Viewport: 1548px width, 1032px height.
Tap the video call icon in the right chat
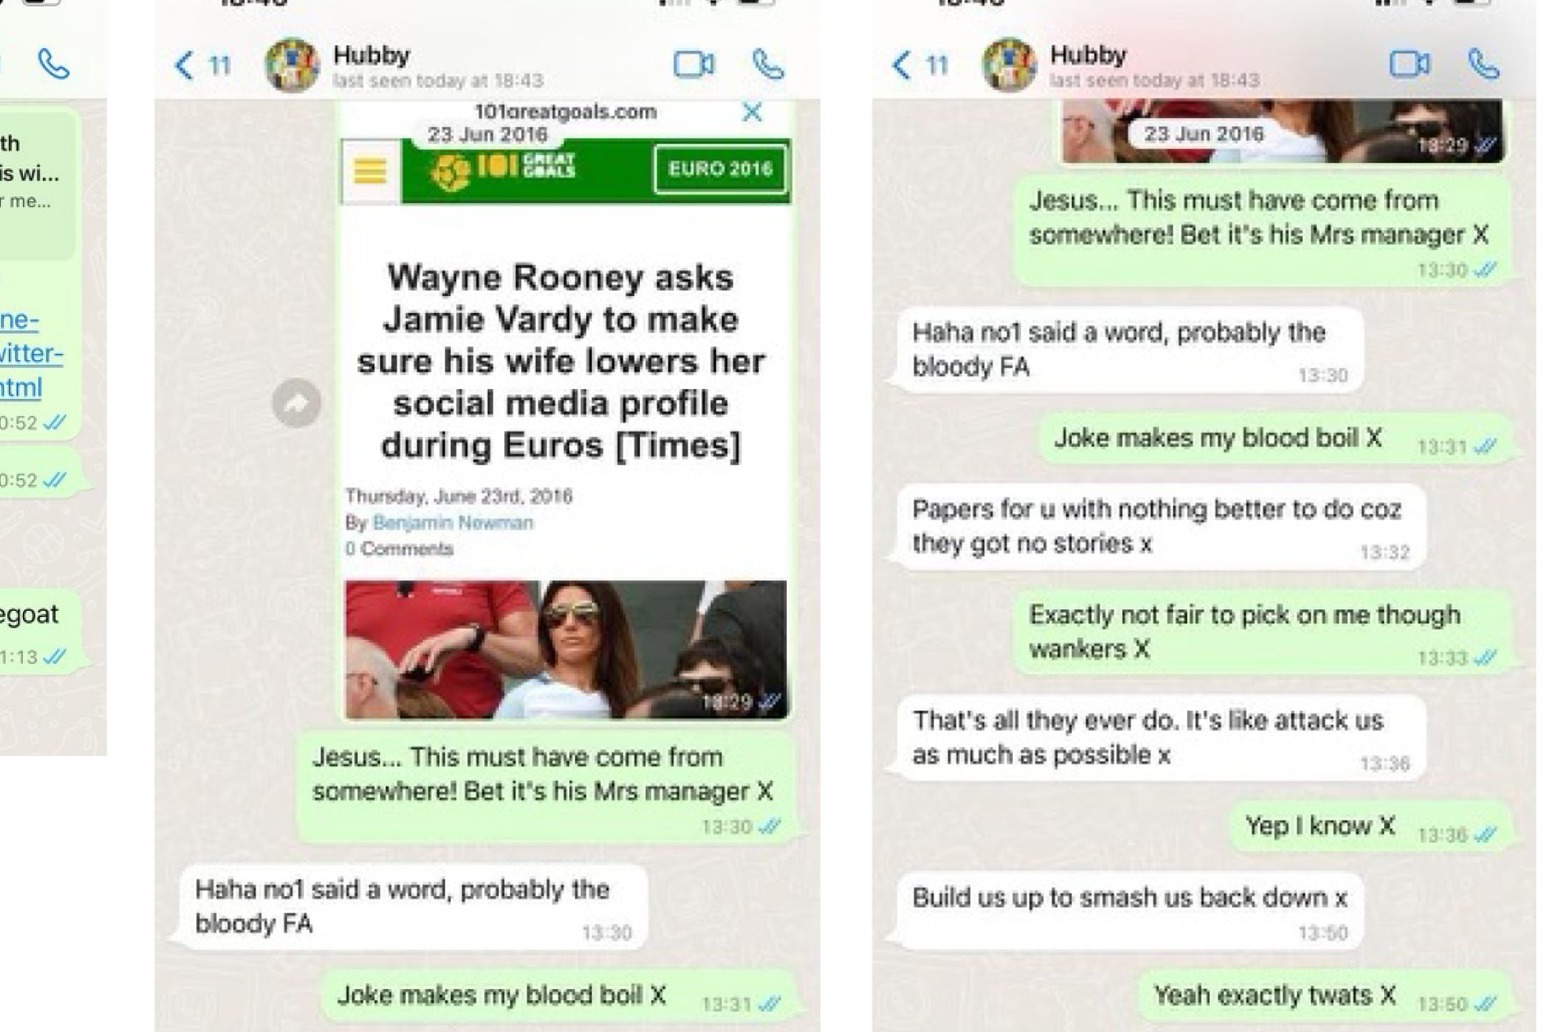pyautogui.click(x=1409, y=65)
